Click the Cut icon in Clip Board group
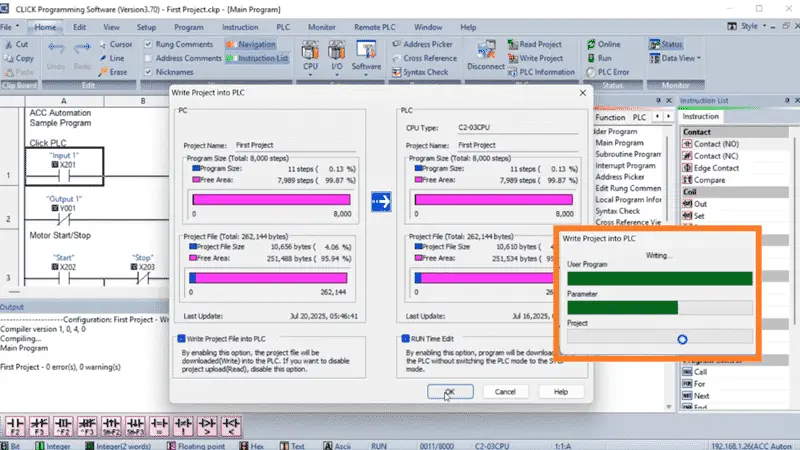The width and height of the screenshot is (800, 450). [x=8, y=44]
